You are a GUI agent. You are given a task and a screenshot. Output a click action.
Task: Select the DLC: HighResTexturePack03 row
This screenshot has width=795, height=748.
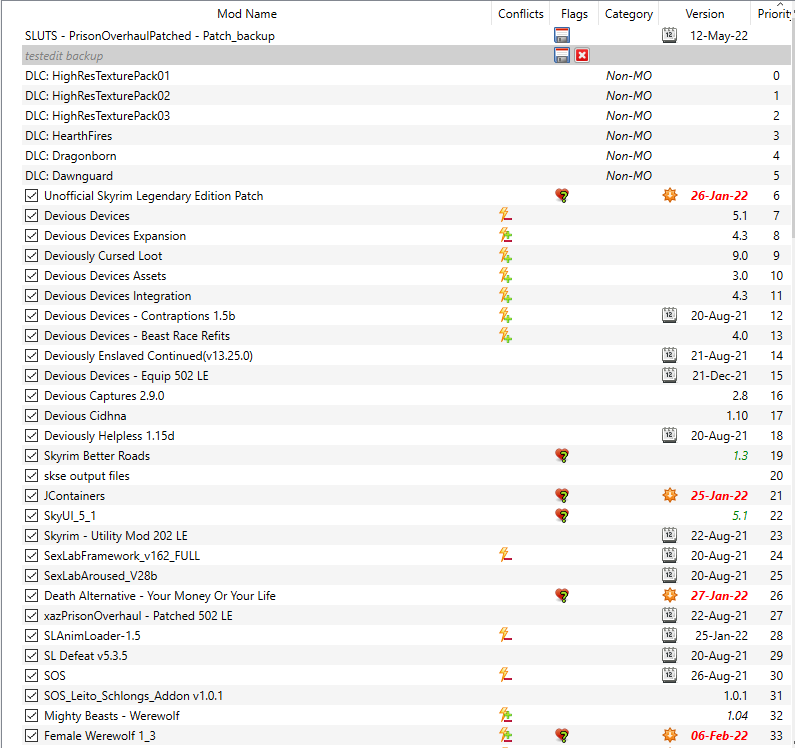[407, 116]
